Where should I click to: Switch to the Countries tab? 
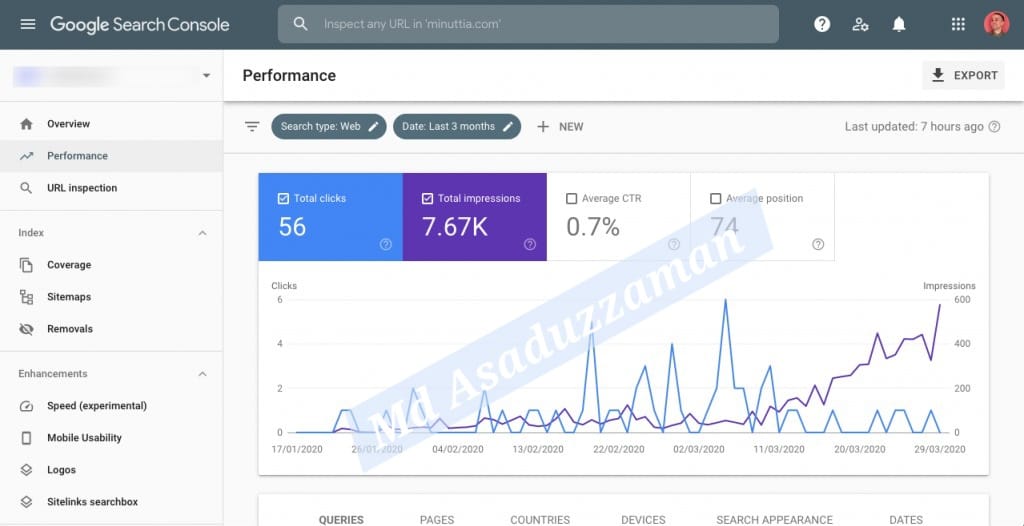click(x=540, y=519)
